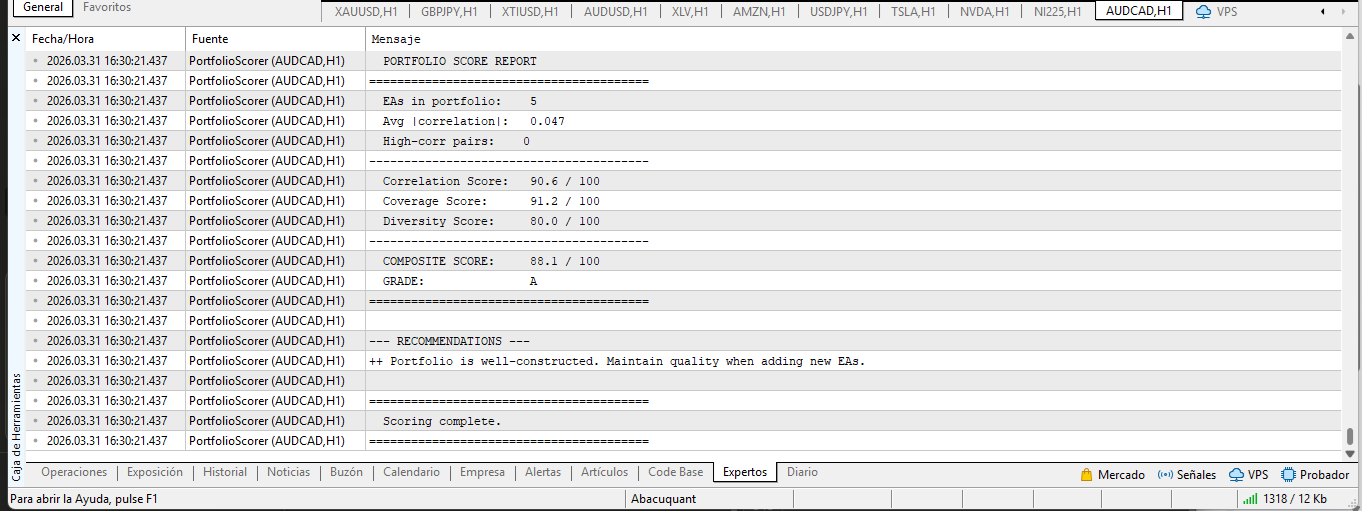This screenshot has height=511, width=1362.
Task: Open the AUDUSD,H1 chart tab
Action: [615, 12]
